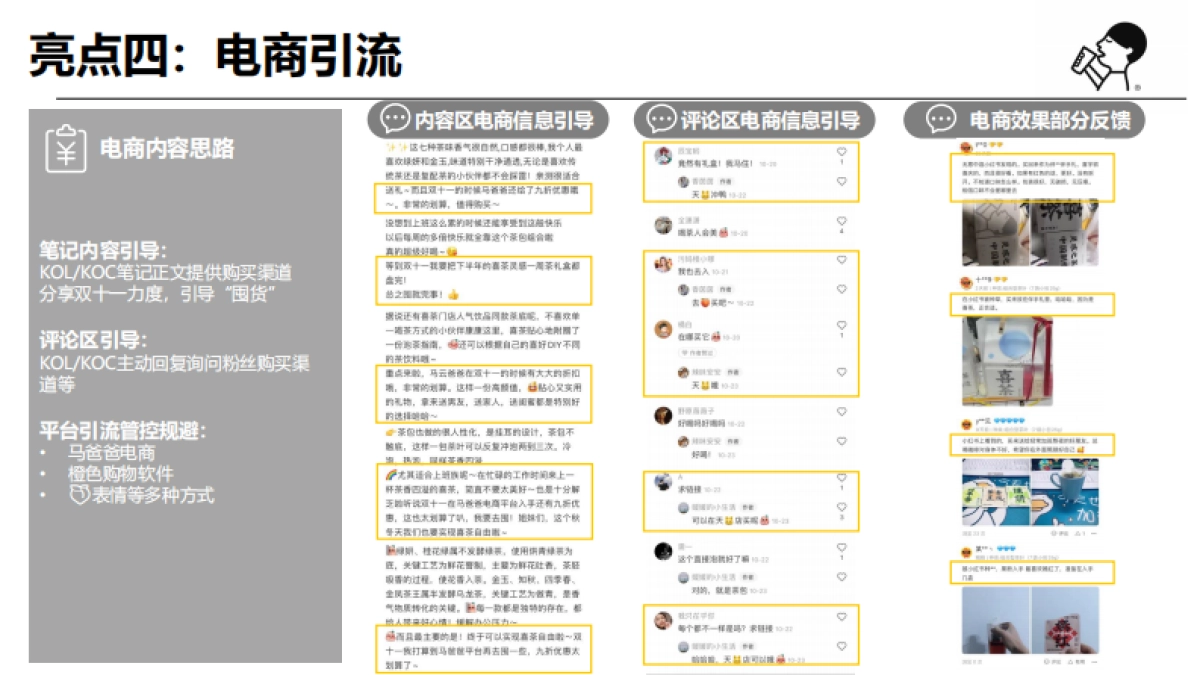Click the username 金漂漂 above 南柔人会美
The height and width of the screenshot is (675, 1200).
687,220
